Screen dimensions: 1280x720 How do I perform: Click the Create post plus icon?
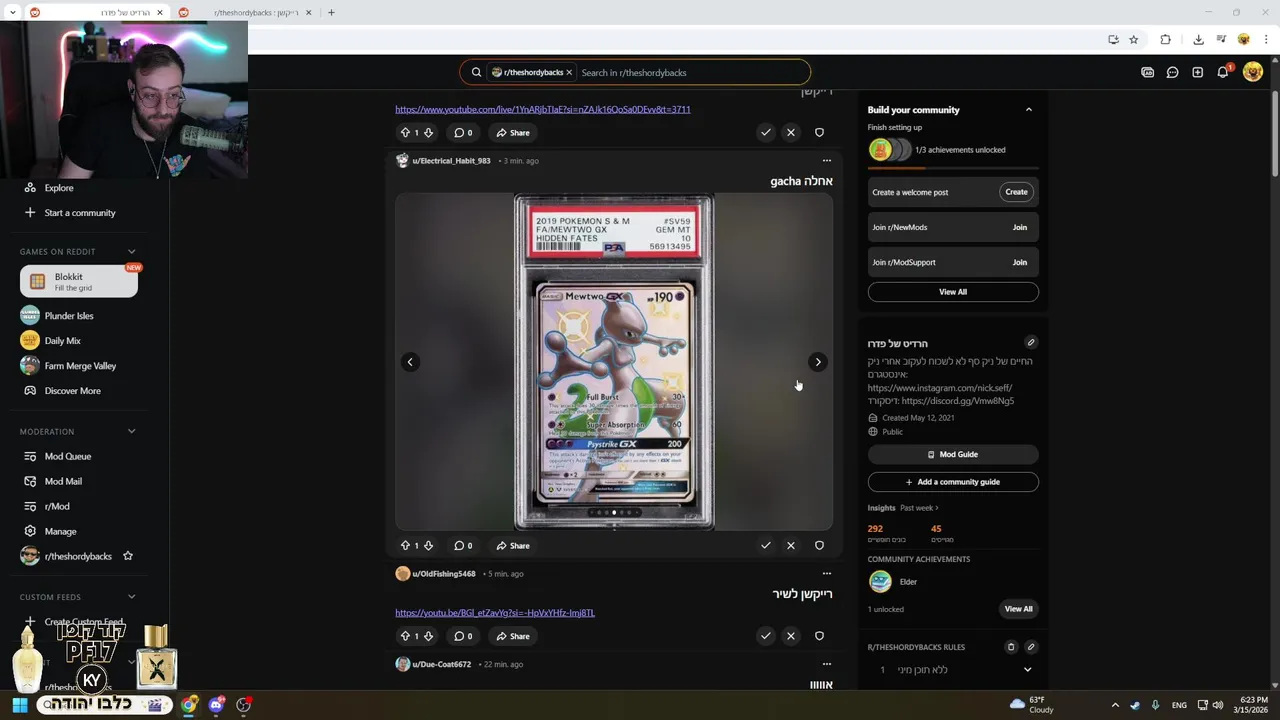point(1197,72)
